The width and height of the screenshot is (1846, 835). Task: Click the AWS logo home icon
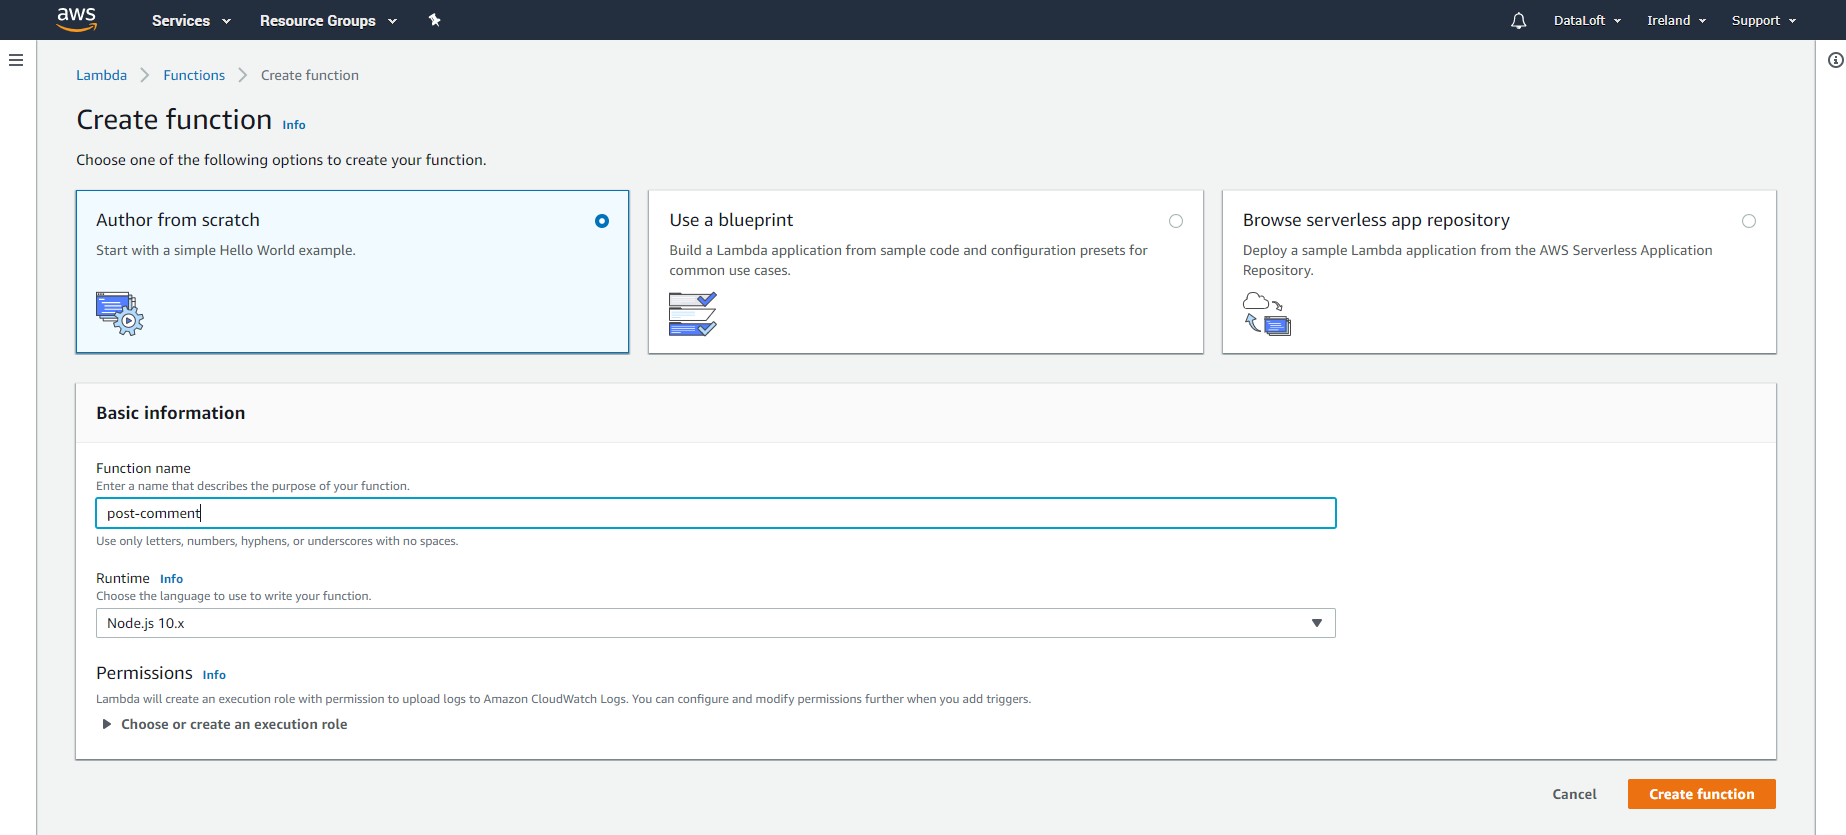(x=77, y=19)
